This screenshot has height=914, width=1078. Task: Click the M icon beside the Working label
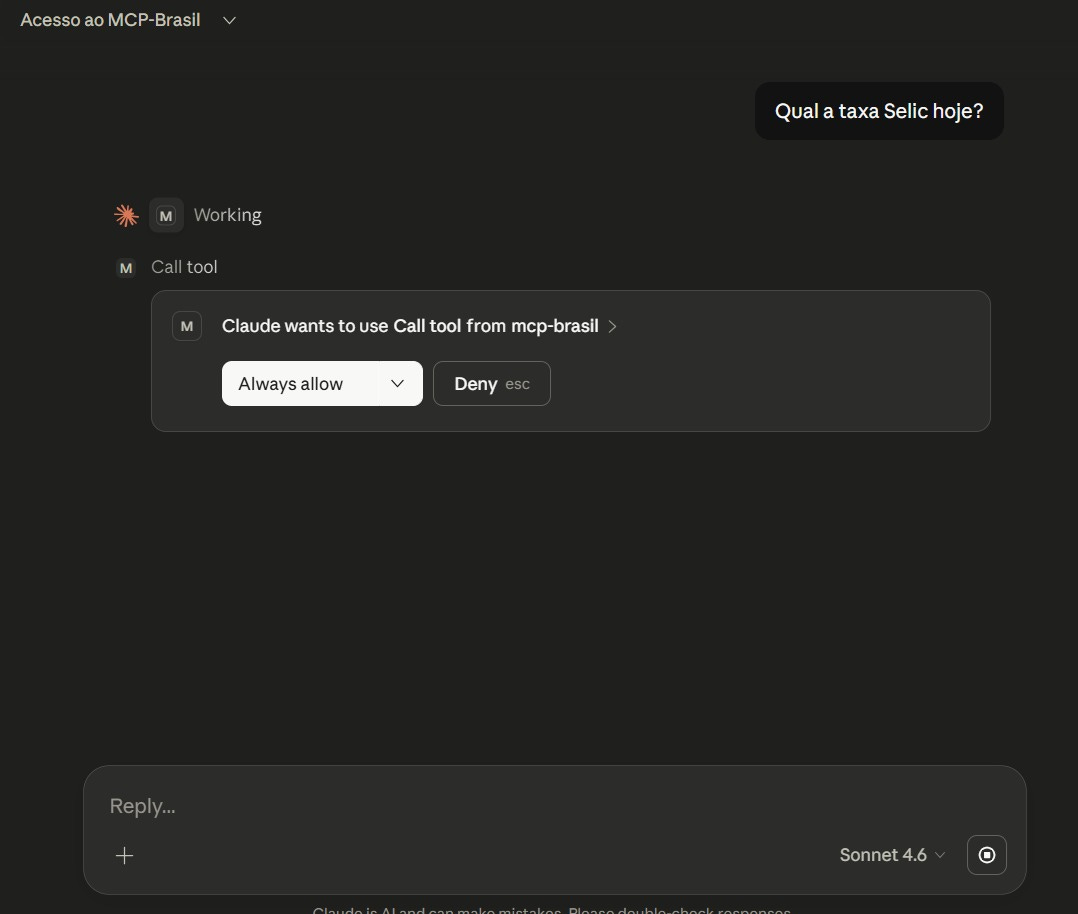click(165, 214)
